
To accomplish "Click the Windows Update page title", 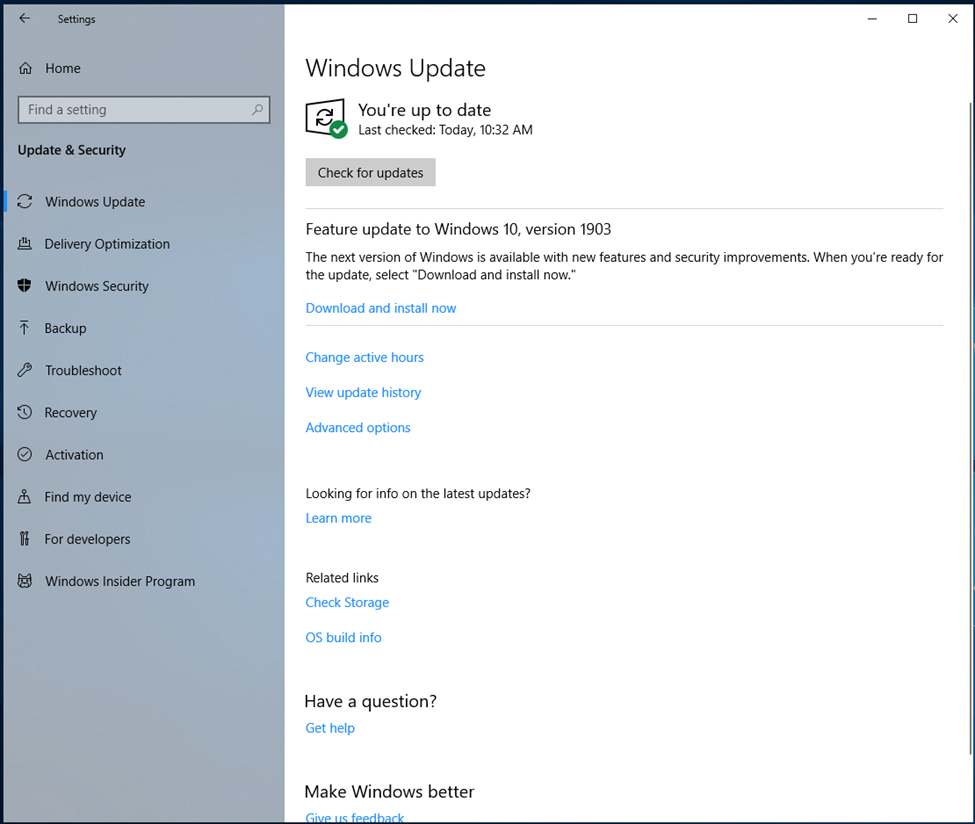I will [395, 68].
